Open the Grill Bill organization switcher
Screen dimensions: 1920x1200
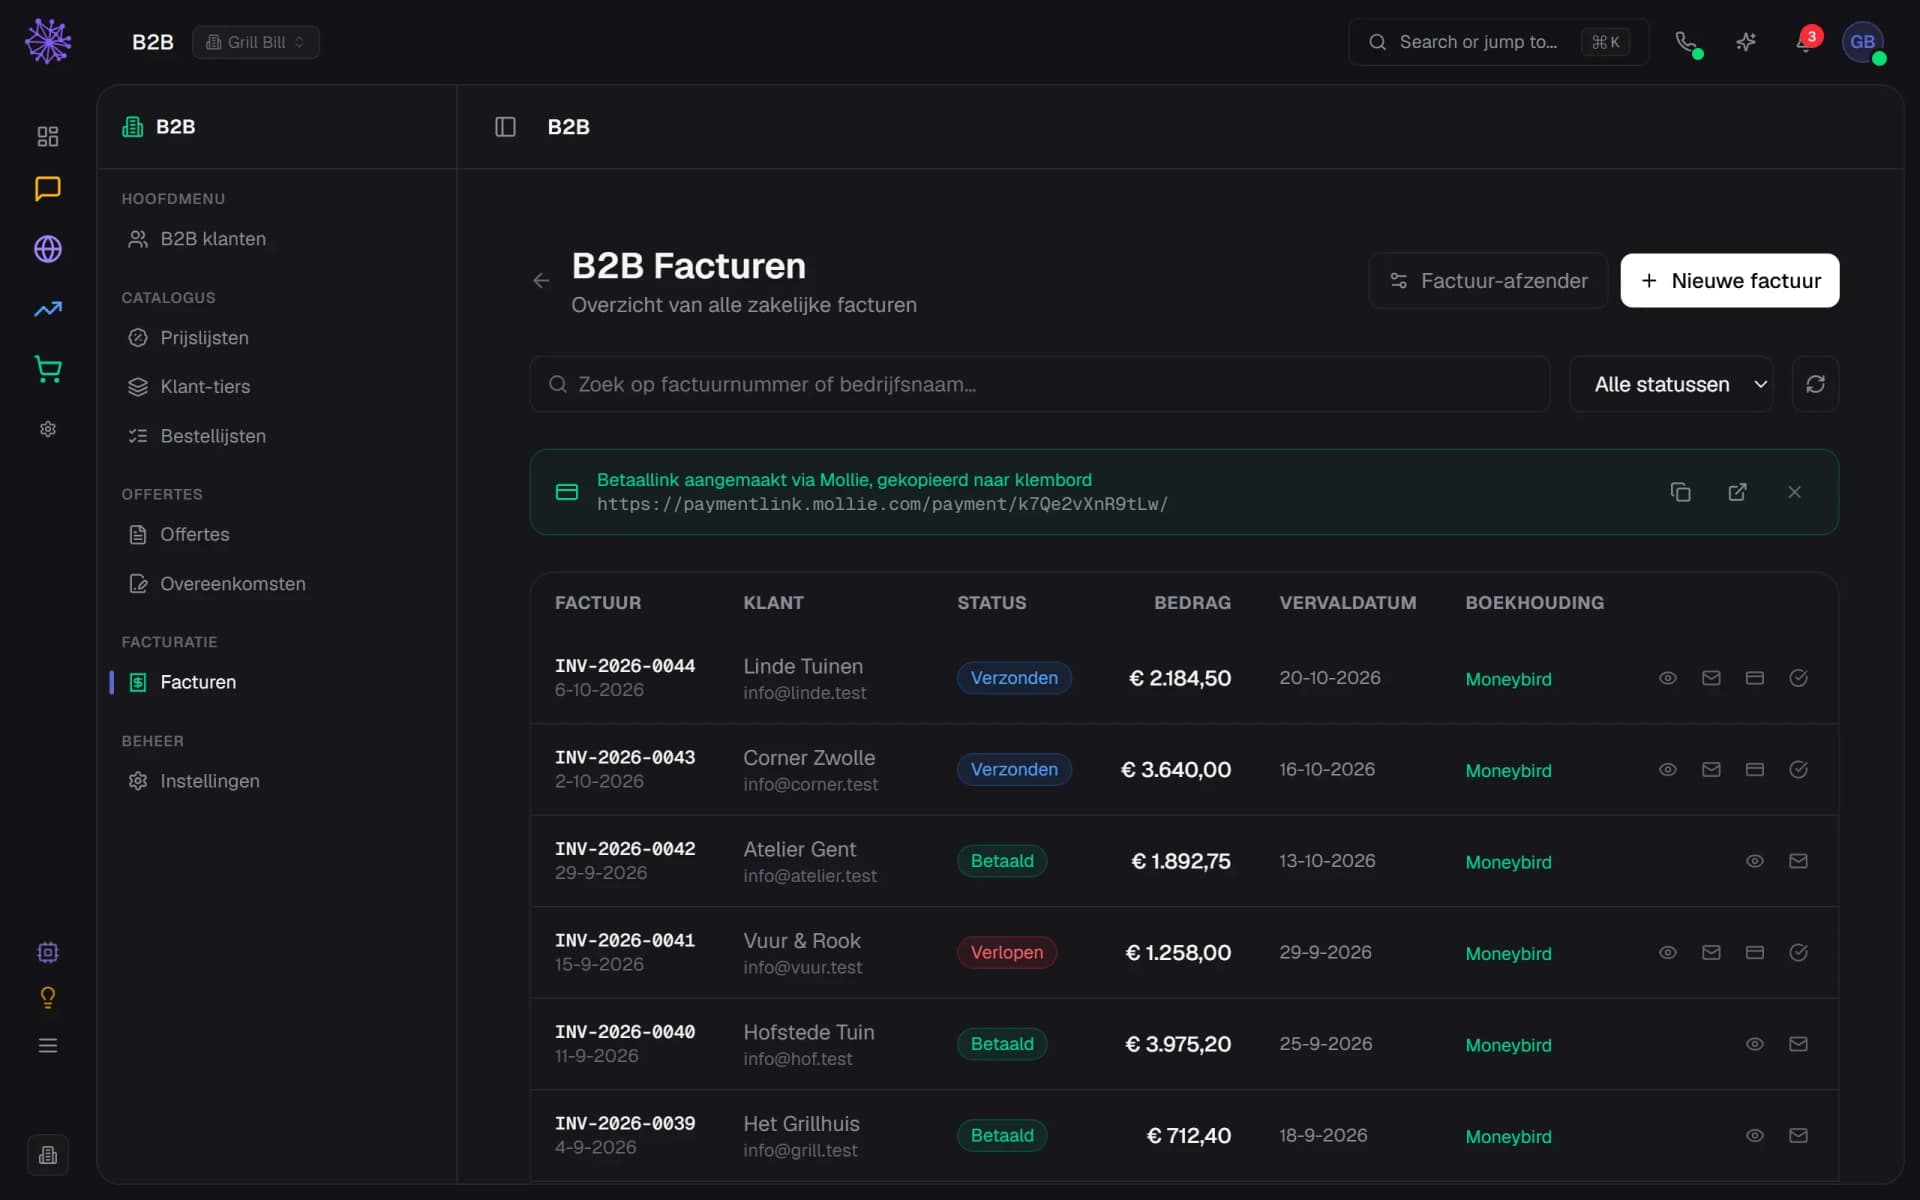[256, 42]
